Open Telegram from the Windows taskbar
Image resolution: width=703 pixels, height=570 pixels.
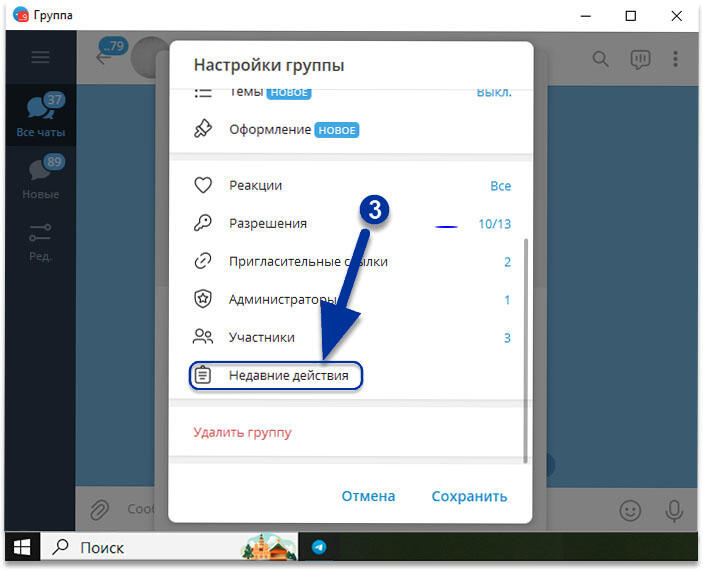pyautogui.click(x=319, y=547)
